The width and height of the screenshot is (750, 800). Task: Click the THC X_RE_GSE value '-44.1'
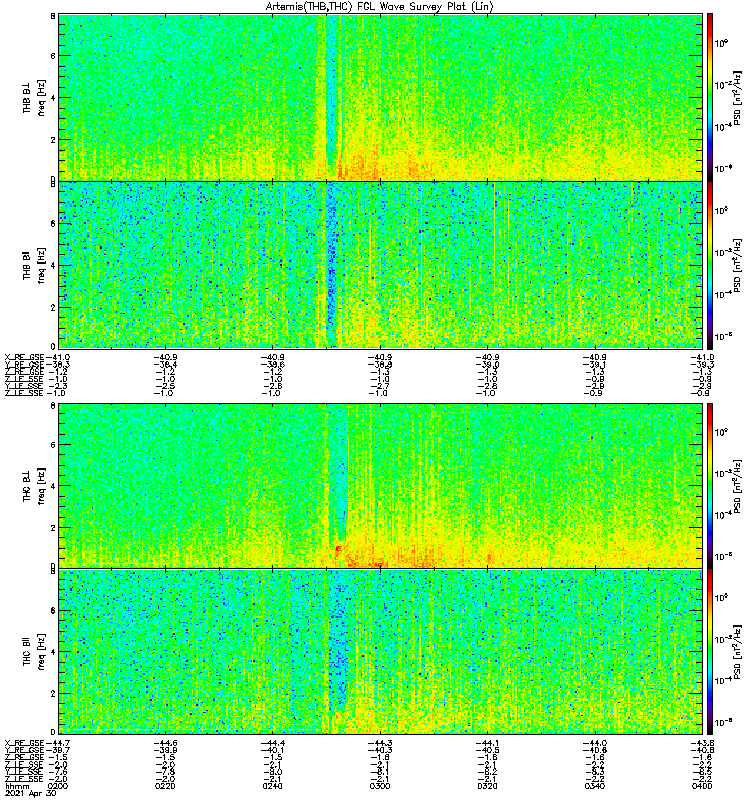(487, 743)
